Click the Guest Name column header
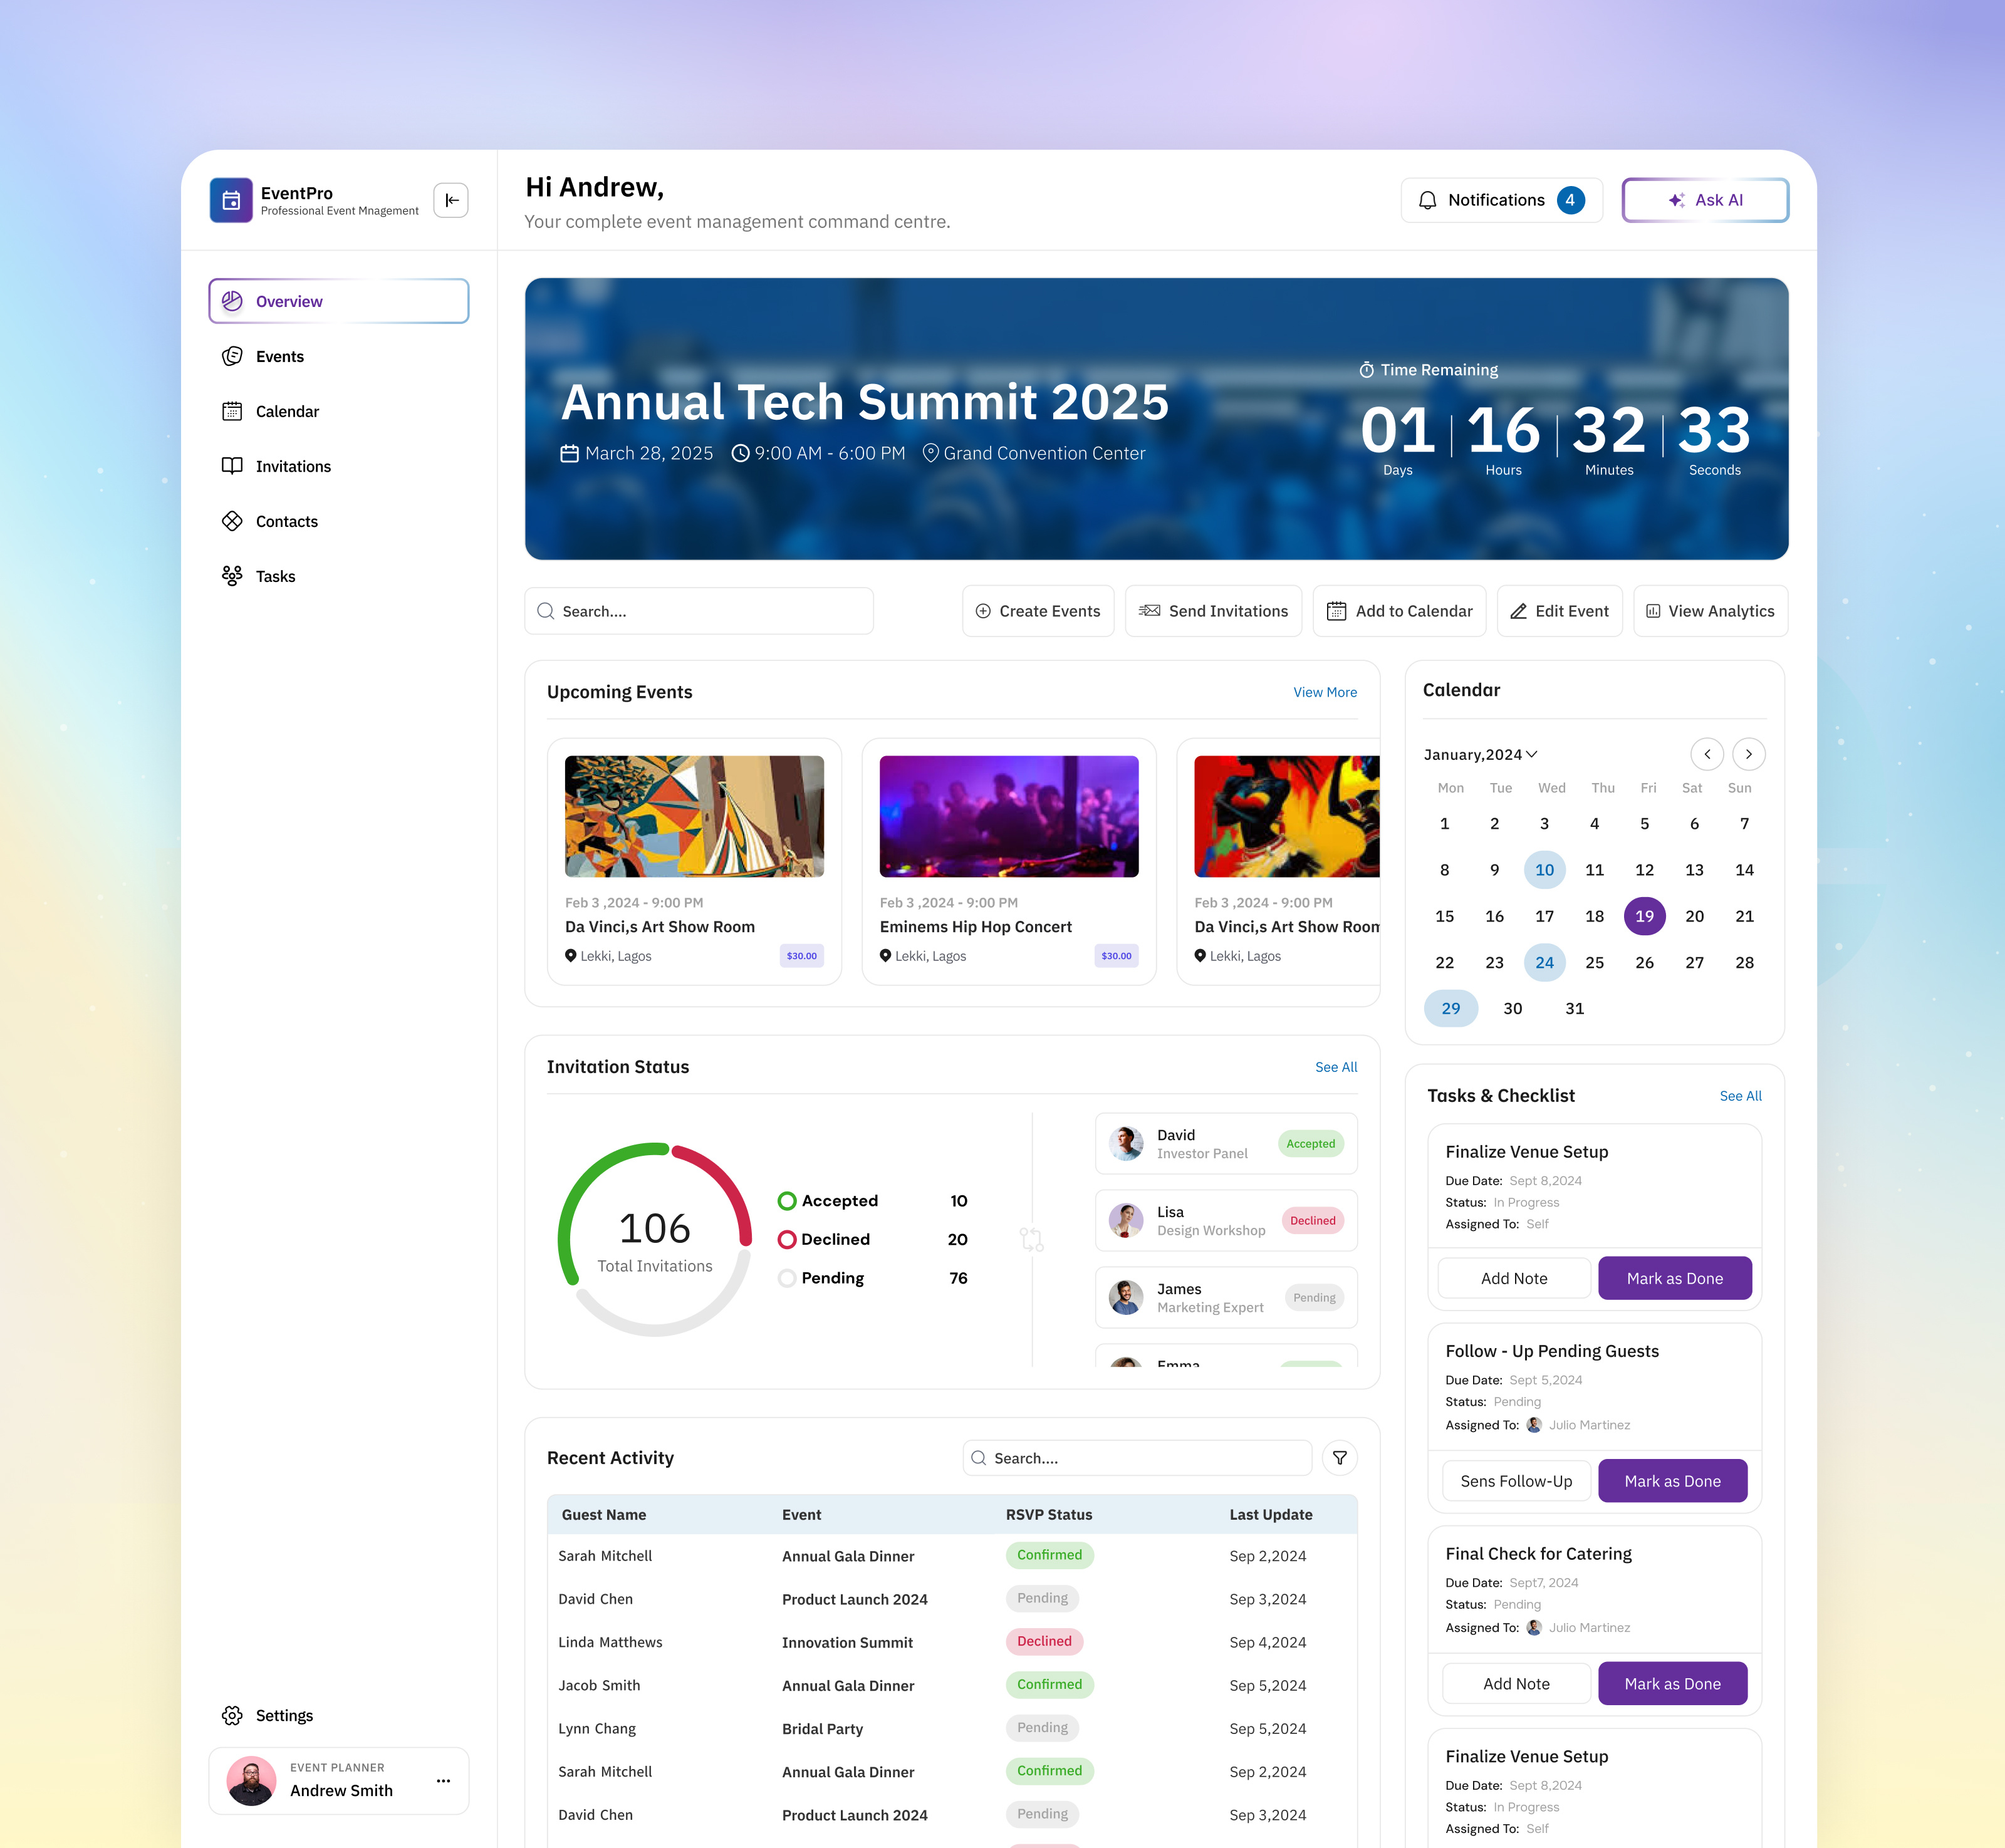The height and width of the screenshot is (1848, 2005). pos(604,1514)
